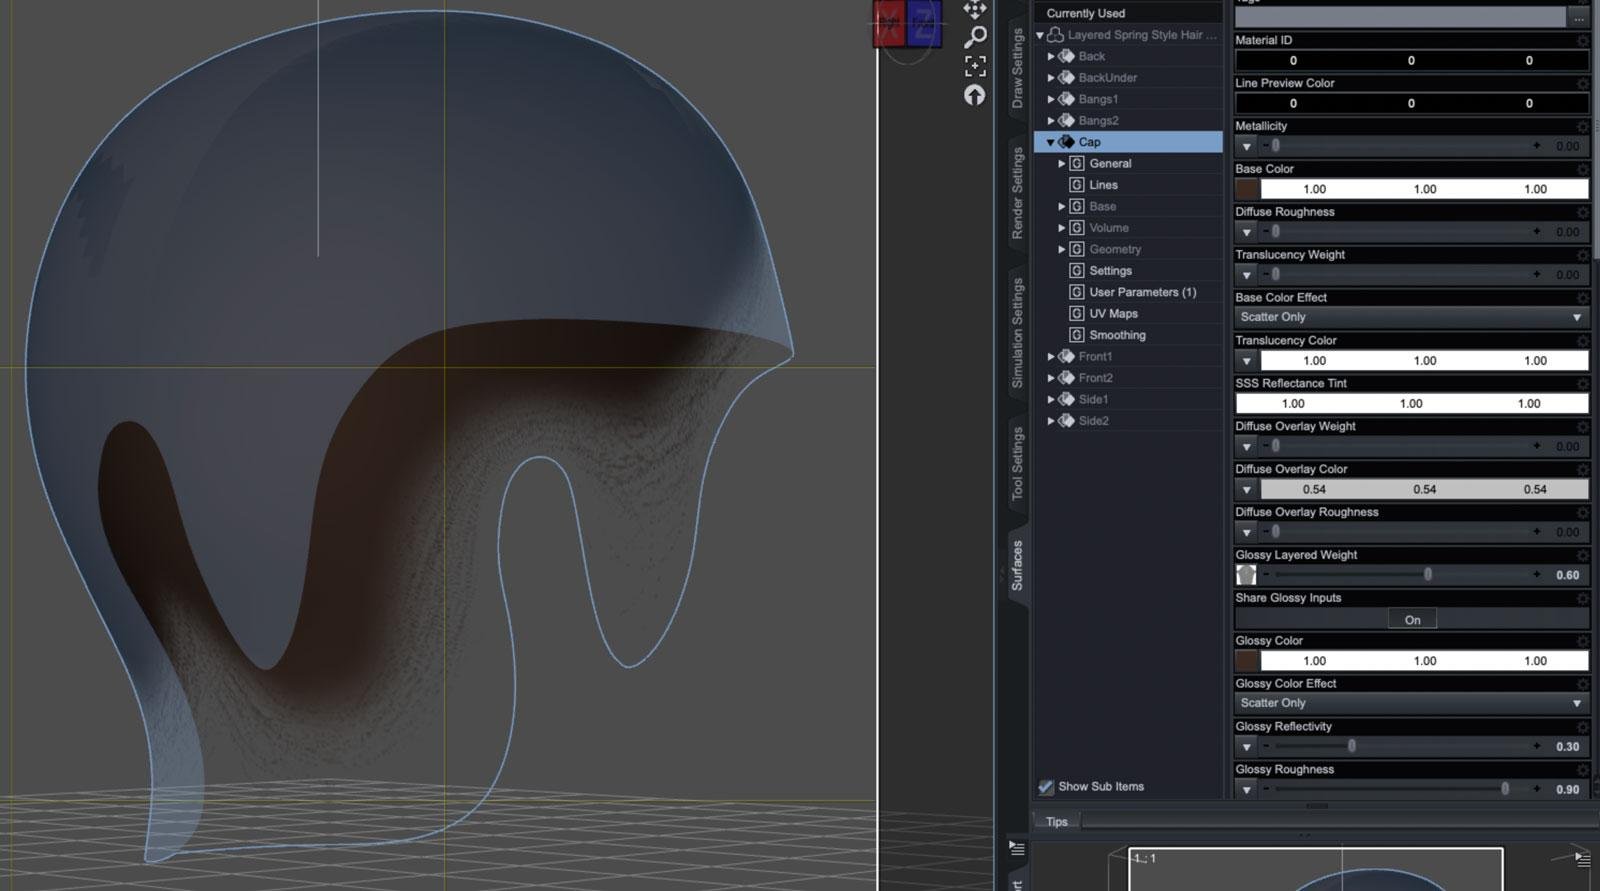This screenshot has height=891, width=1600.
Task: Click the ellipsis button beside Tags field
Action: pos(1578,18)
